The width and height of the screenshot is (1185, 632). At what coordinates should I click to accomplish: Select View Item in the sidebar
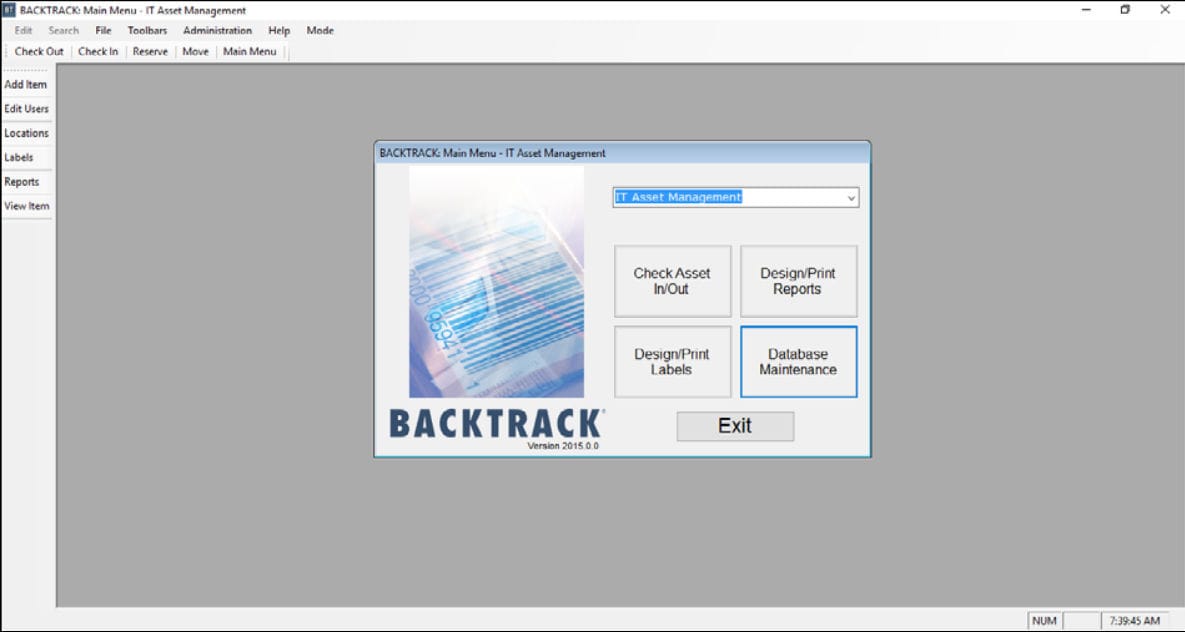click(25, 206)
